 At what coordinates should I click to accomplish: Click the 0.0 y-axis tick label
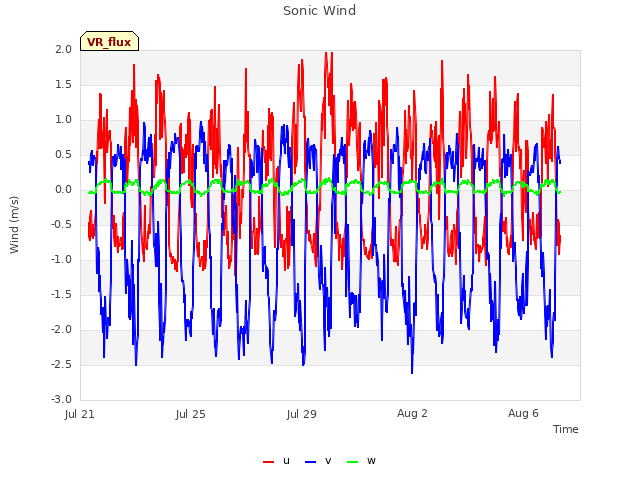[x=63, y=189]
